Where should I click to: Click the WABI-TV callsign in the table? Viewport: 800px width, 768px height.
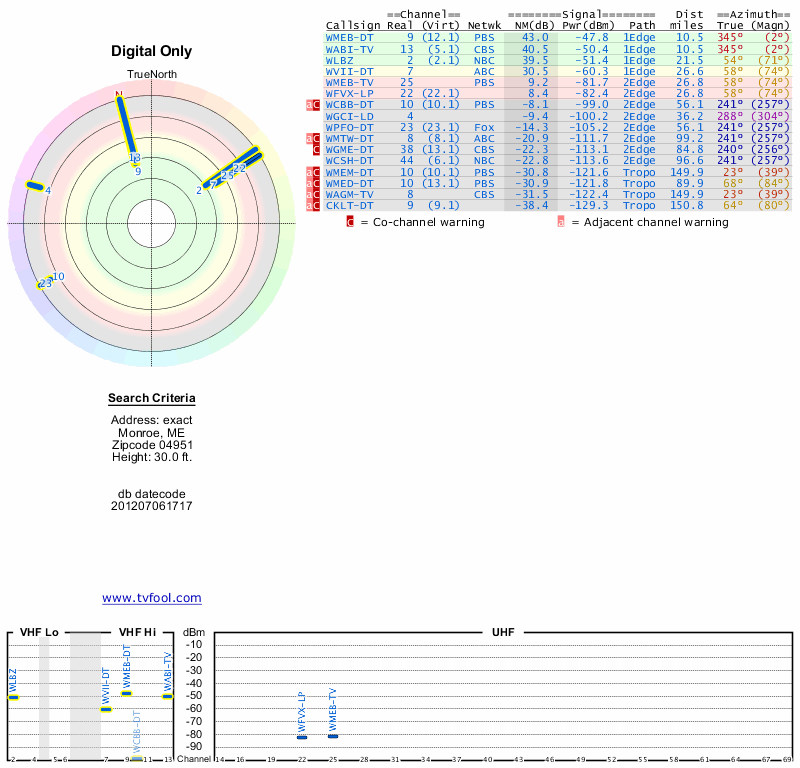click(x=349, y=48)
